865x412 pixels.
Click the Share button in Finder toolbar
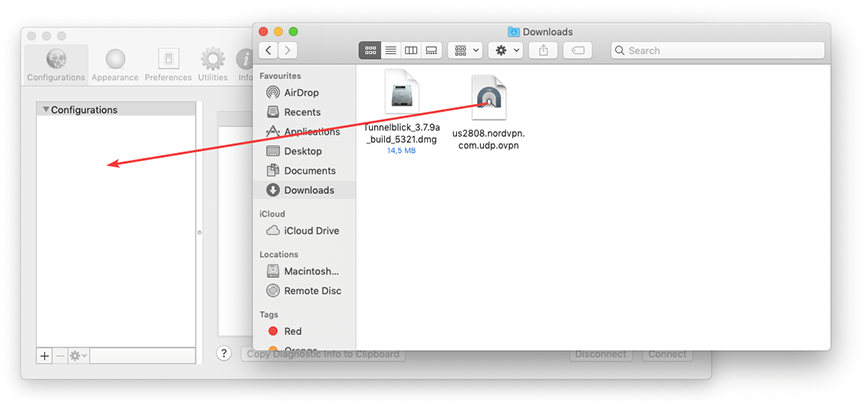coord(543,50)
